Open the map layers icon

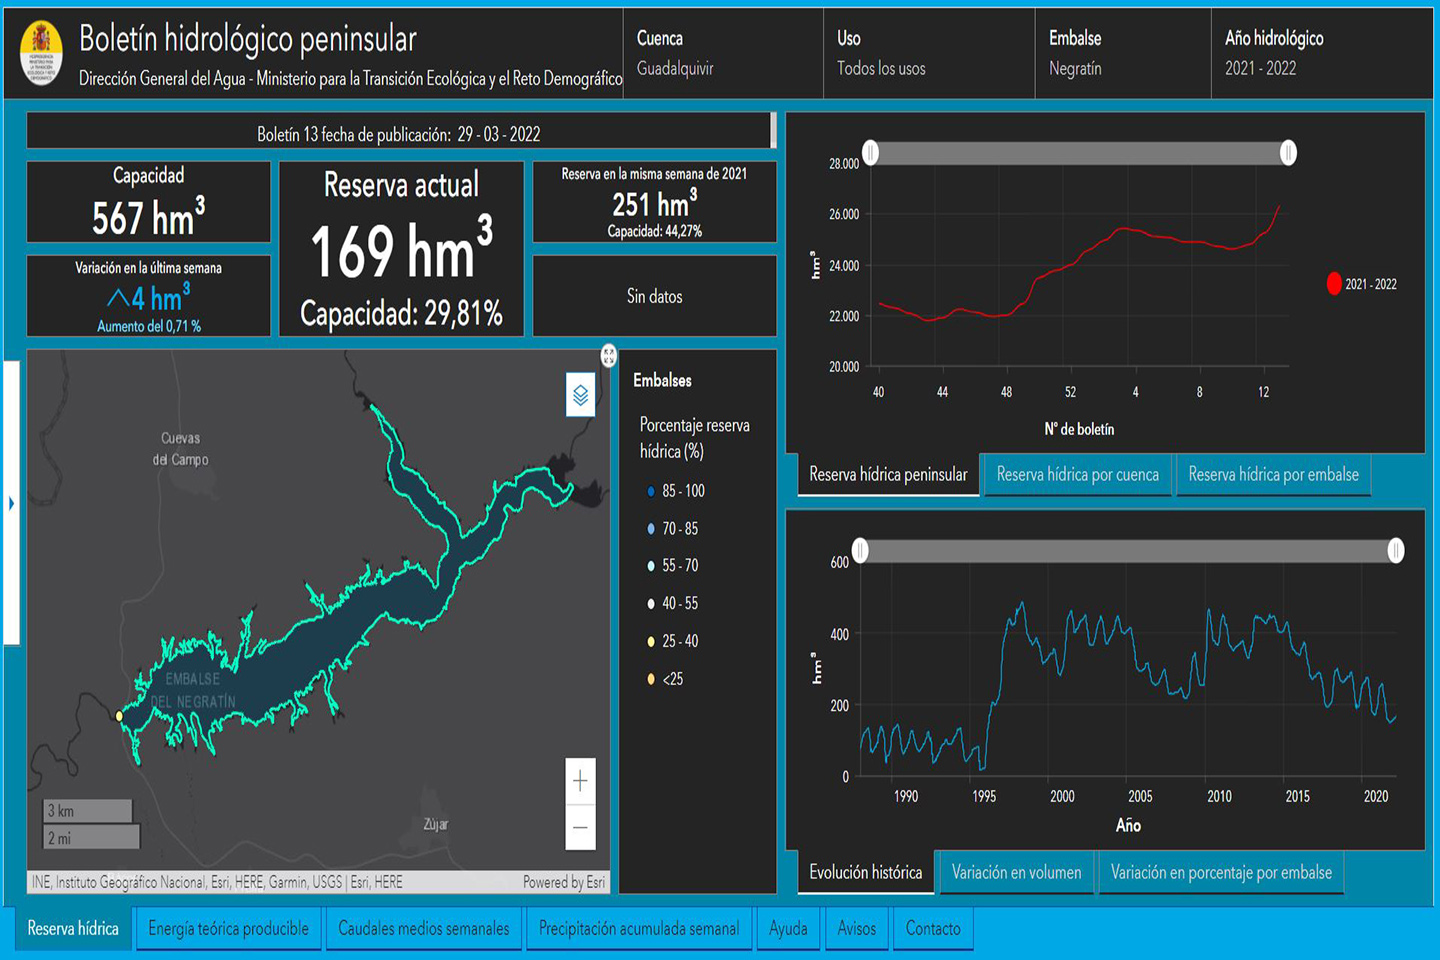point(580,396)
